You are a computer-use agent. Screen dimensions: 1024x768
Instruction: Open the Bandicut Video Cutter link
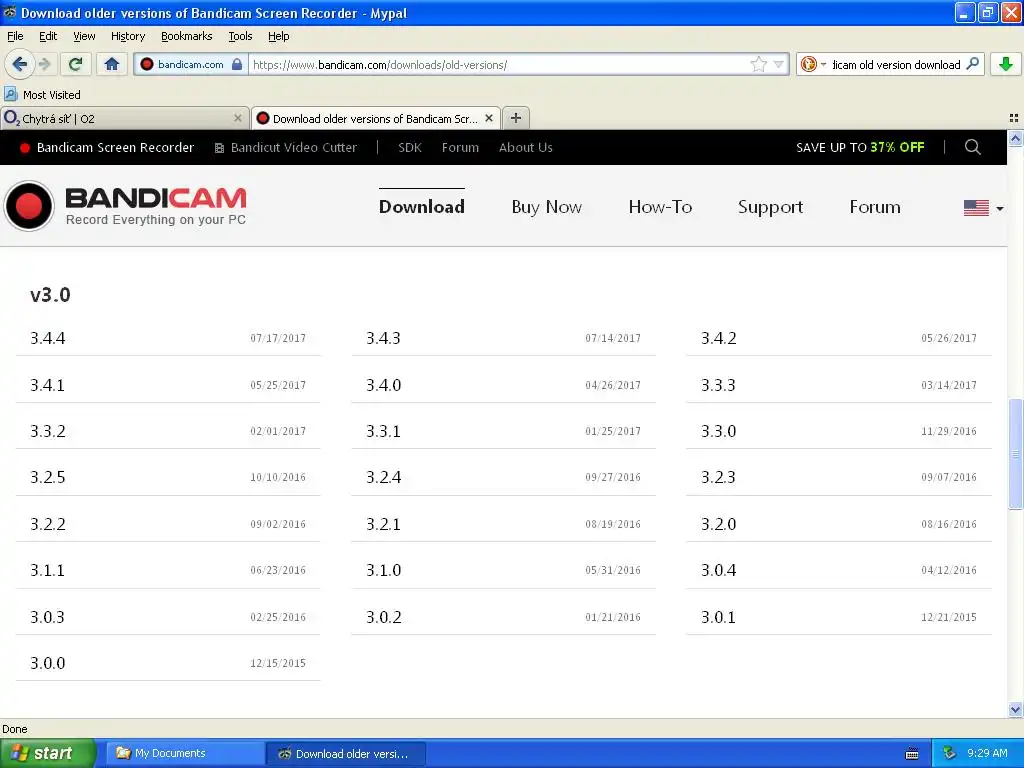point(285,148)
